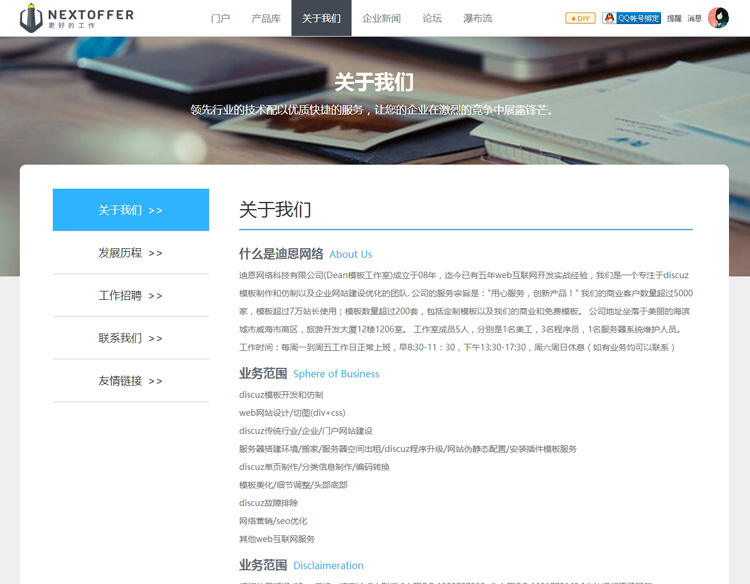Click the Sphere of Business subtitle
Viewport: 750px width, 584px height.
336,374
